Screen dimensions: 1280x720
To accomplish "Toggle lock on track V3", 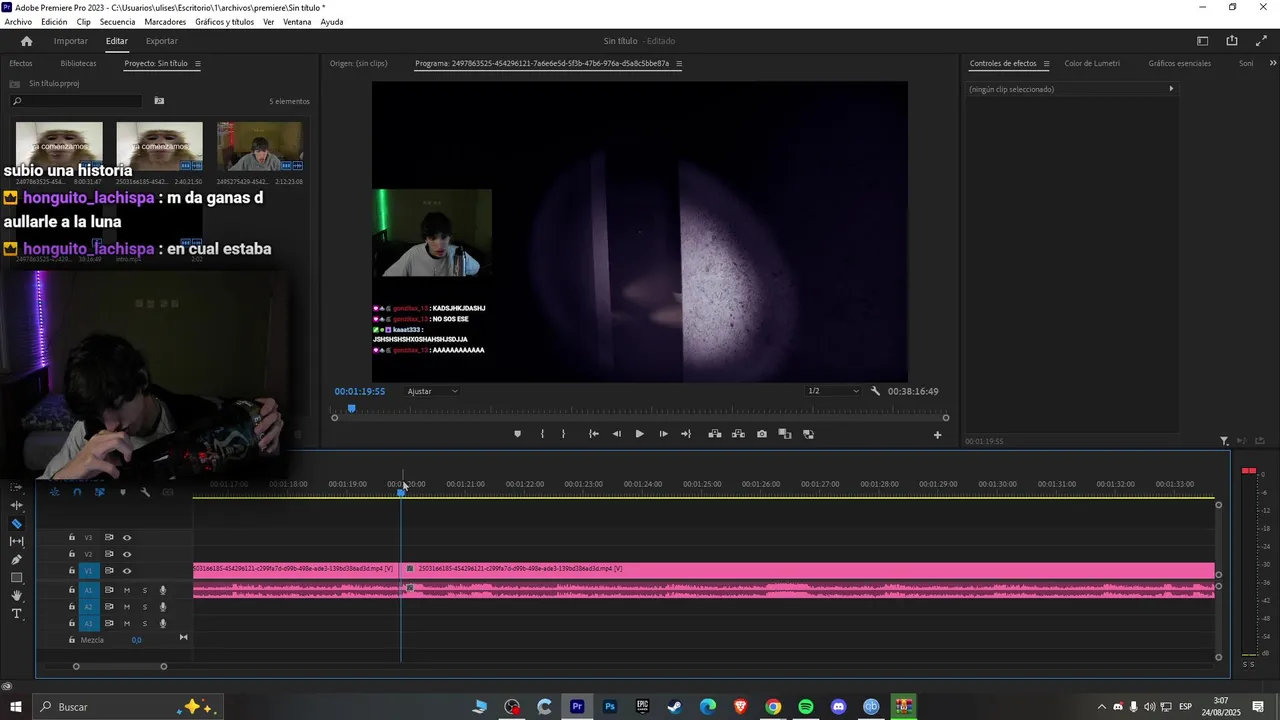I will [71, 538].
